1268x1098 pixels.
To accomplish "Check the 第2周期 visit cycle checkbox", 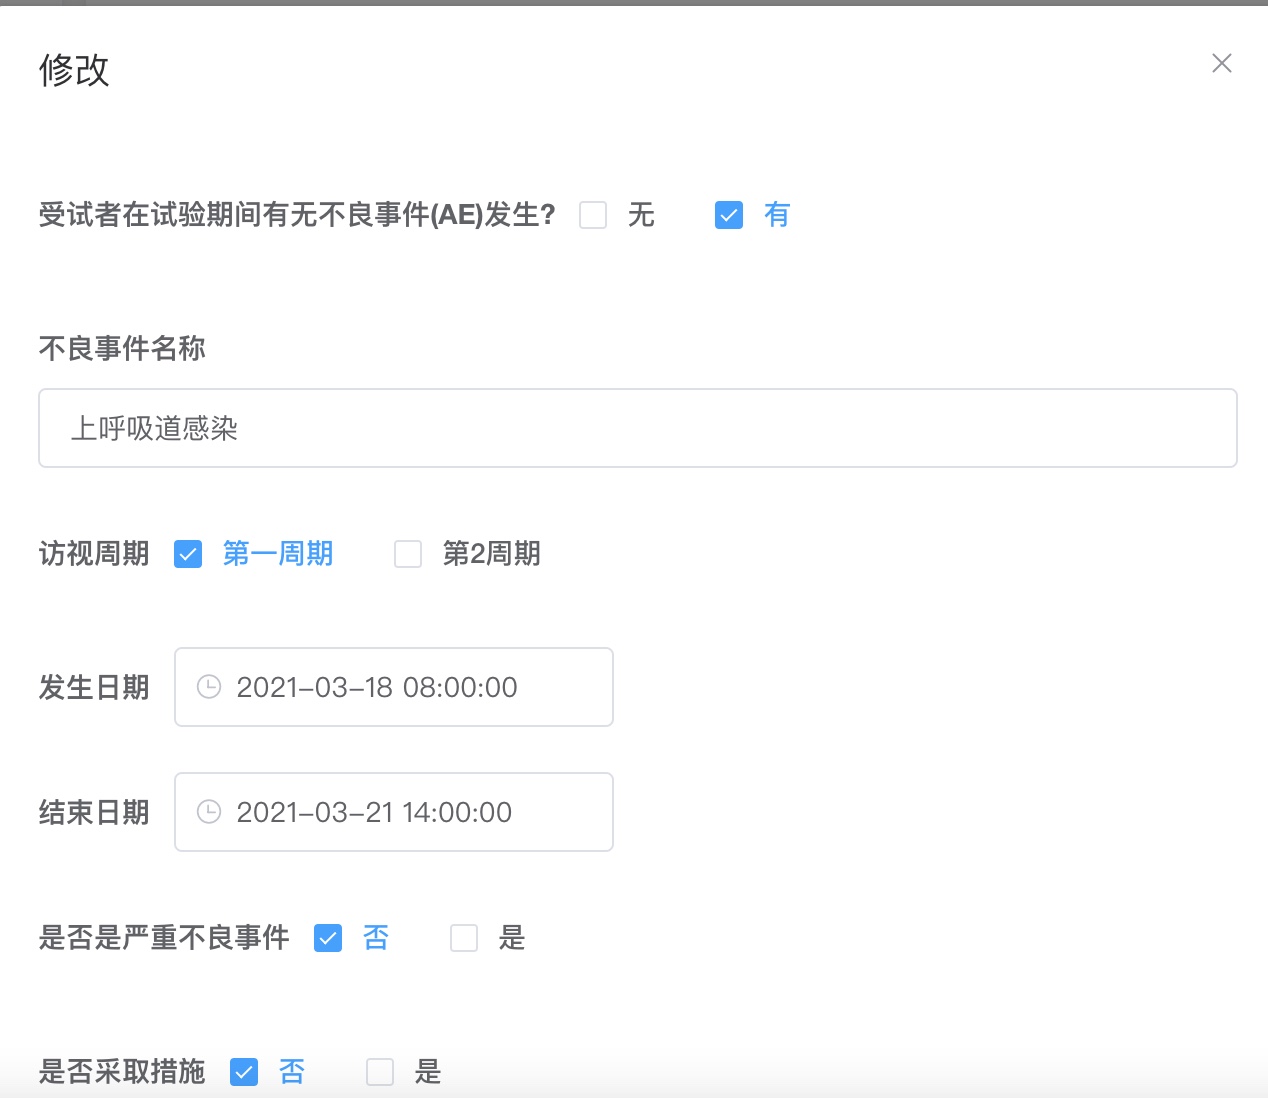I will 408,554.
